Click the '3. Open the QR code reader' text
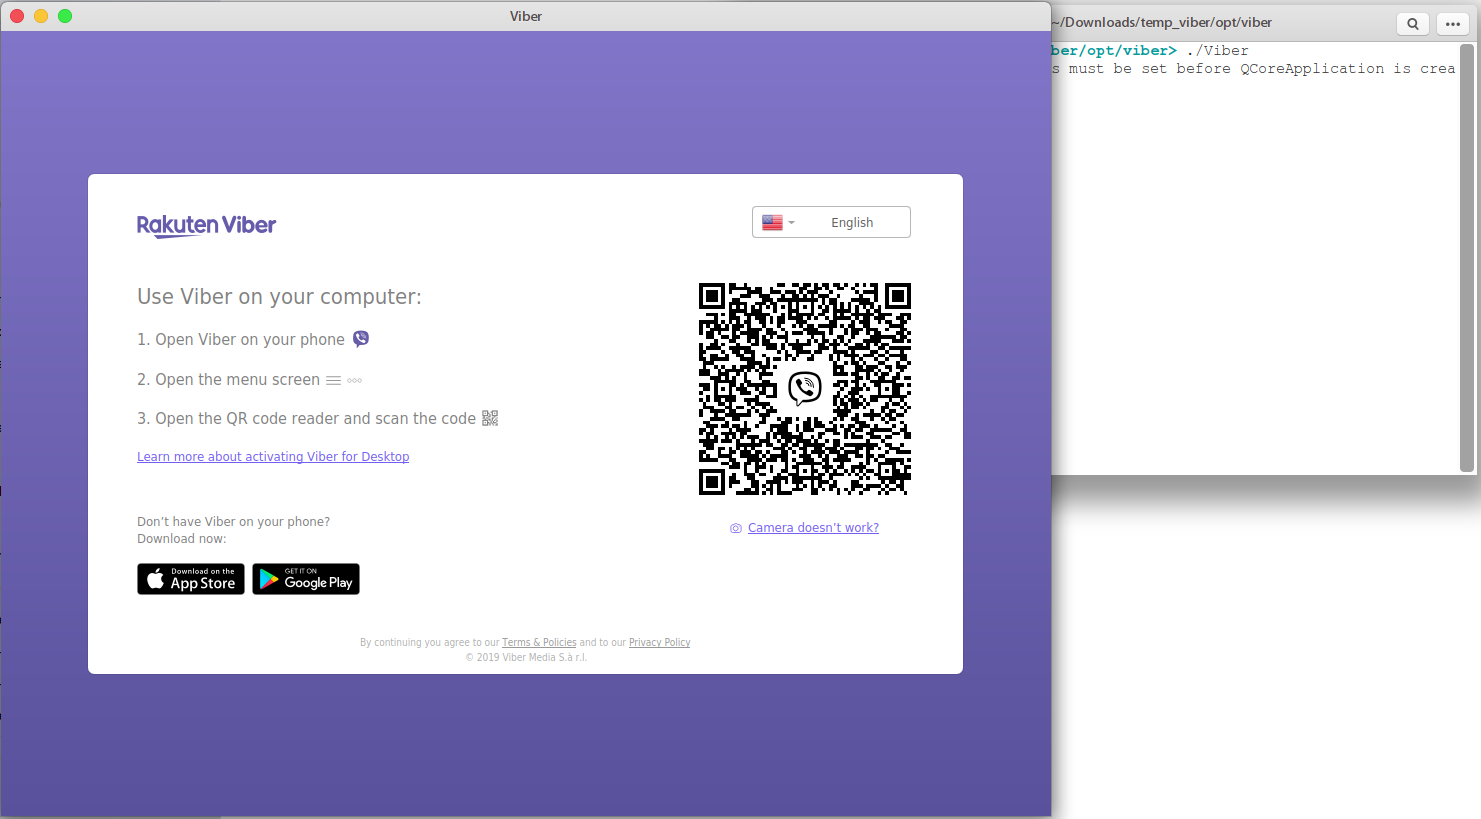 pyautogui.click(x=306, y=419)
